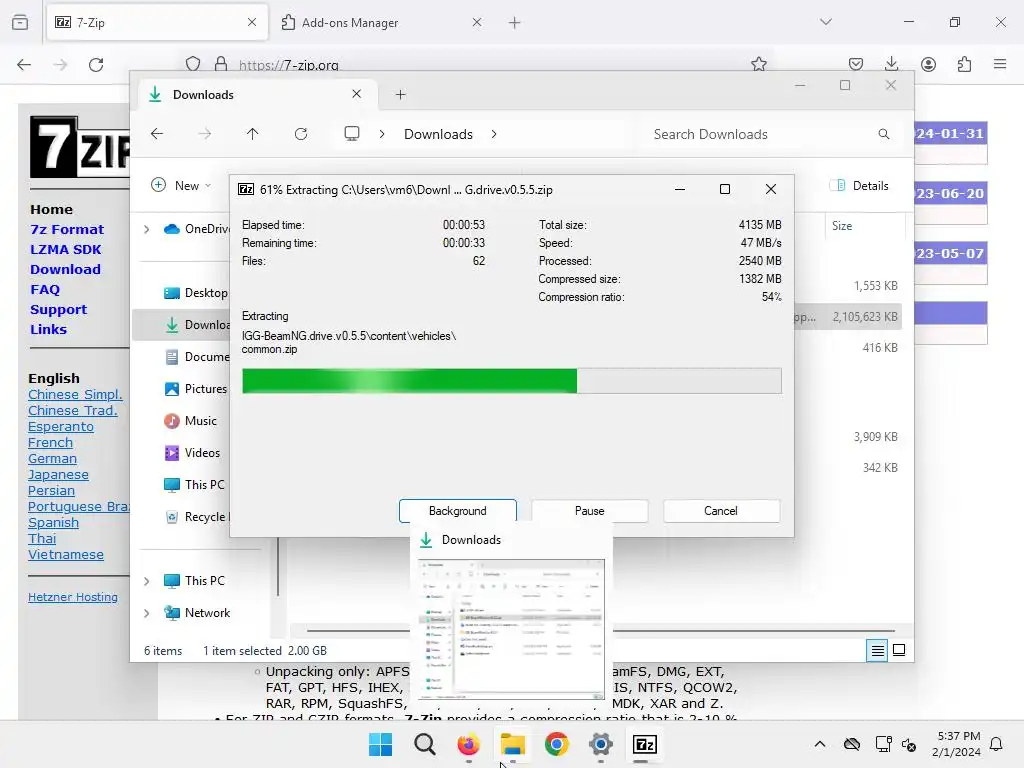
Task: Open the 7z Format link on 7-zip.org
Action: 67,229
